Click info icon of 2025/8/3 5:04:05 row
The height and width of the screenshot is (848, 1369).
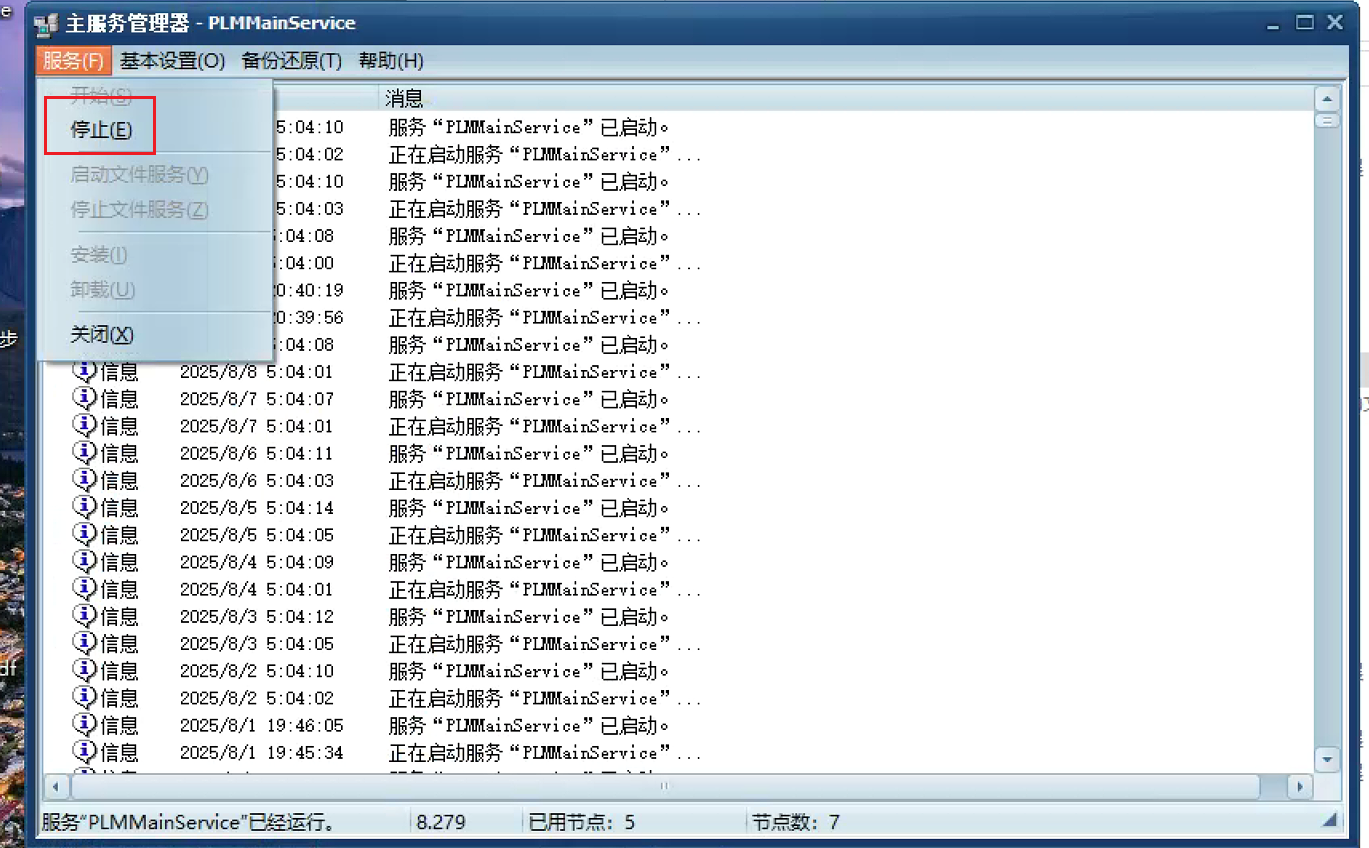tap(85, 644)
